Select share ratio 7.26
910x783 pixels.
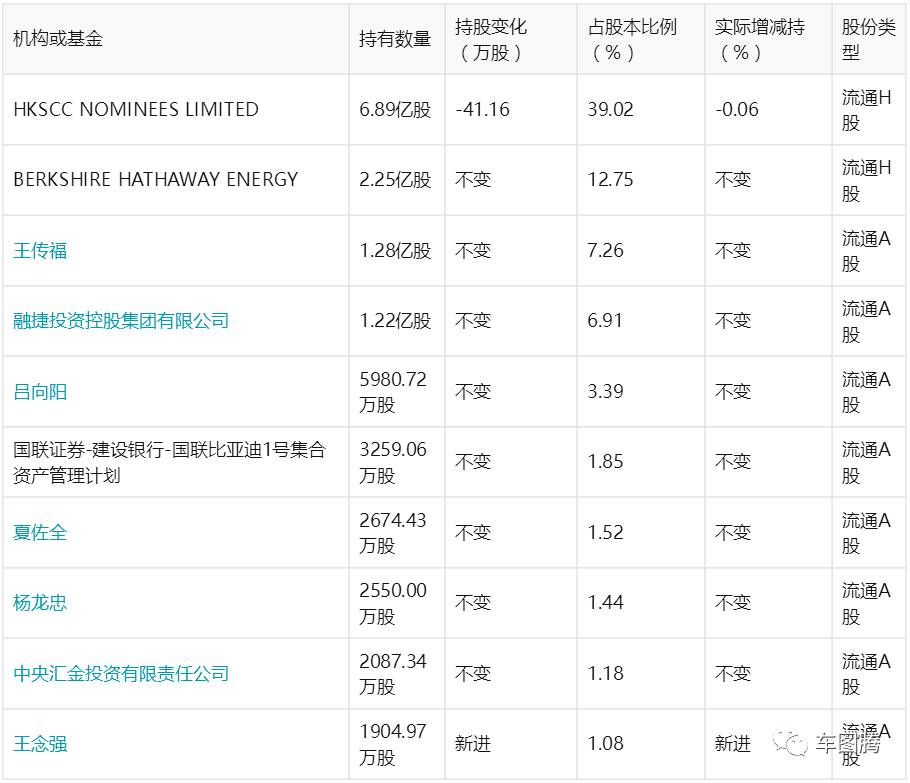[x=605, y=251]
